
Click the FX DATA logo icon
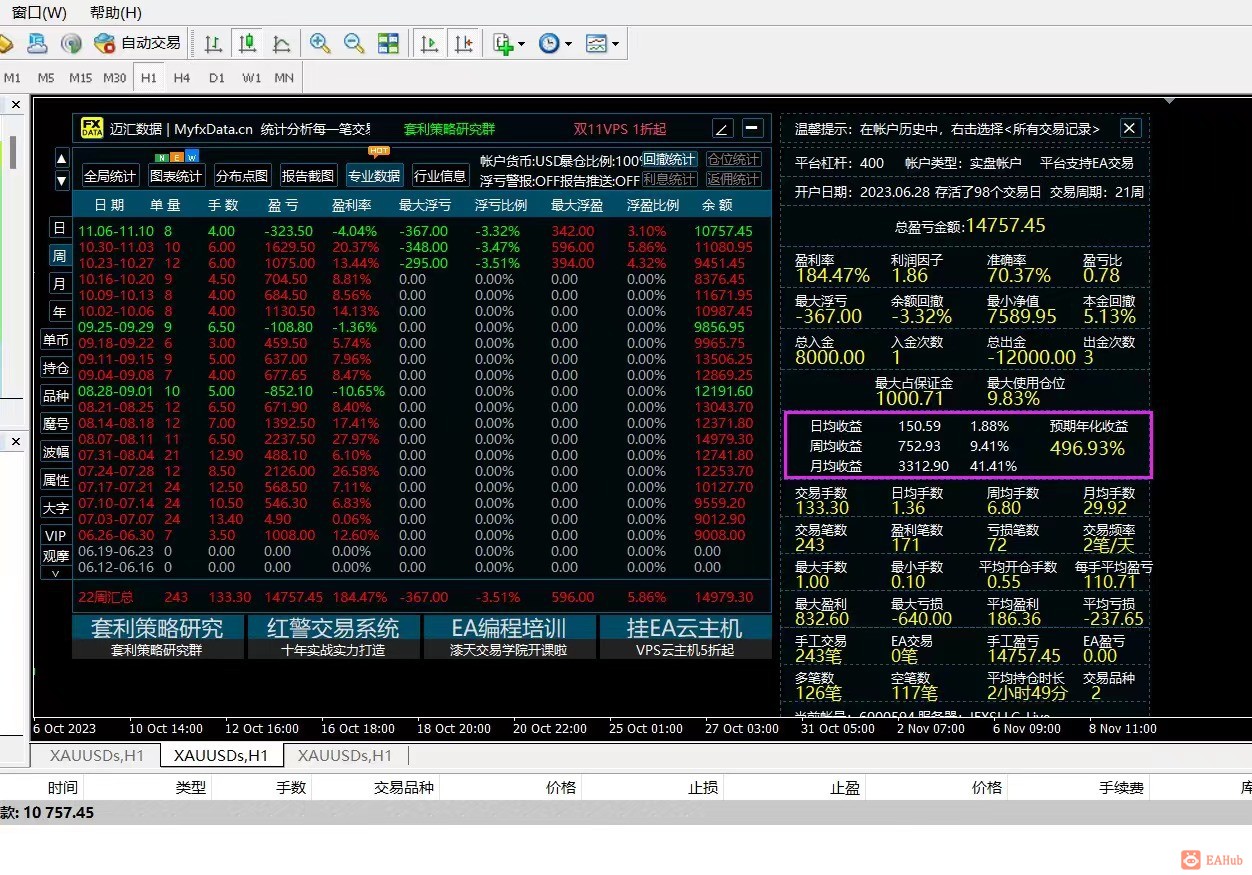coord(92,128)
